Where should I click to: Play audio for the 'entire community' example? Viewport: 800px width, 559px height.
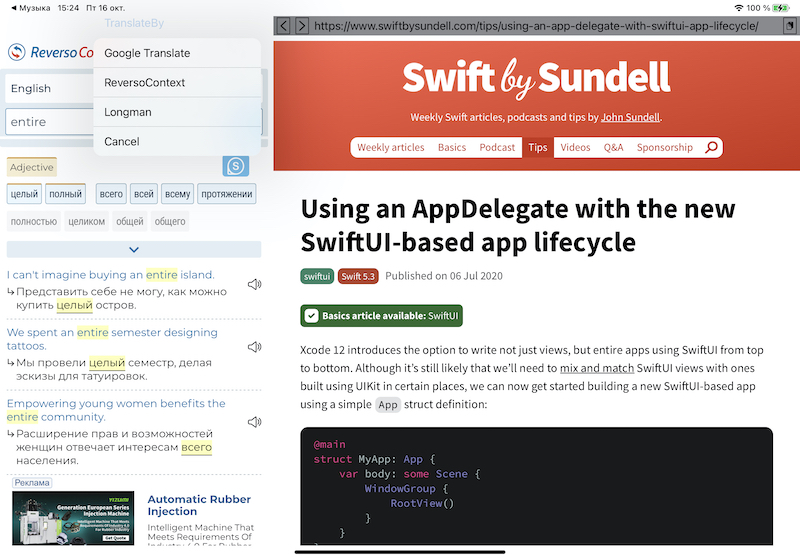coord(254,421)
